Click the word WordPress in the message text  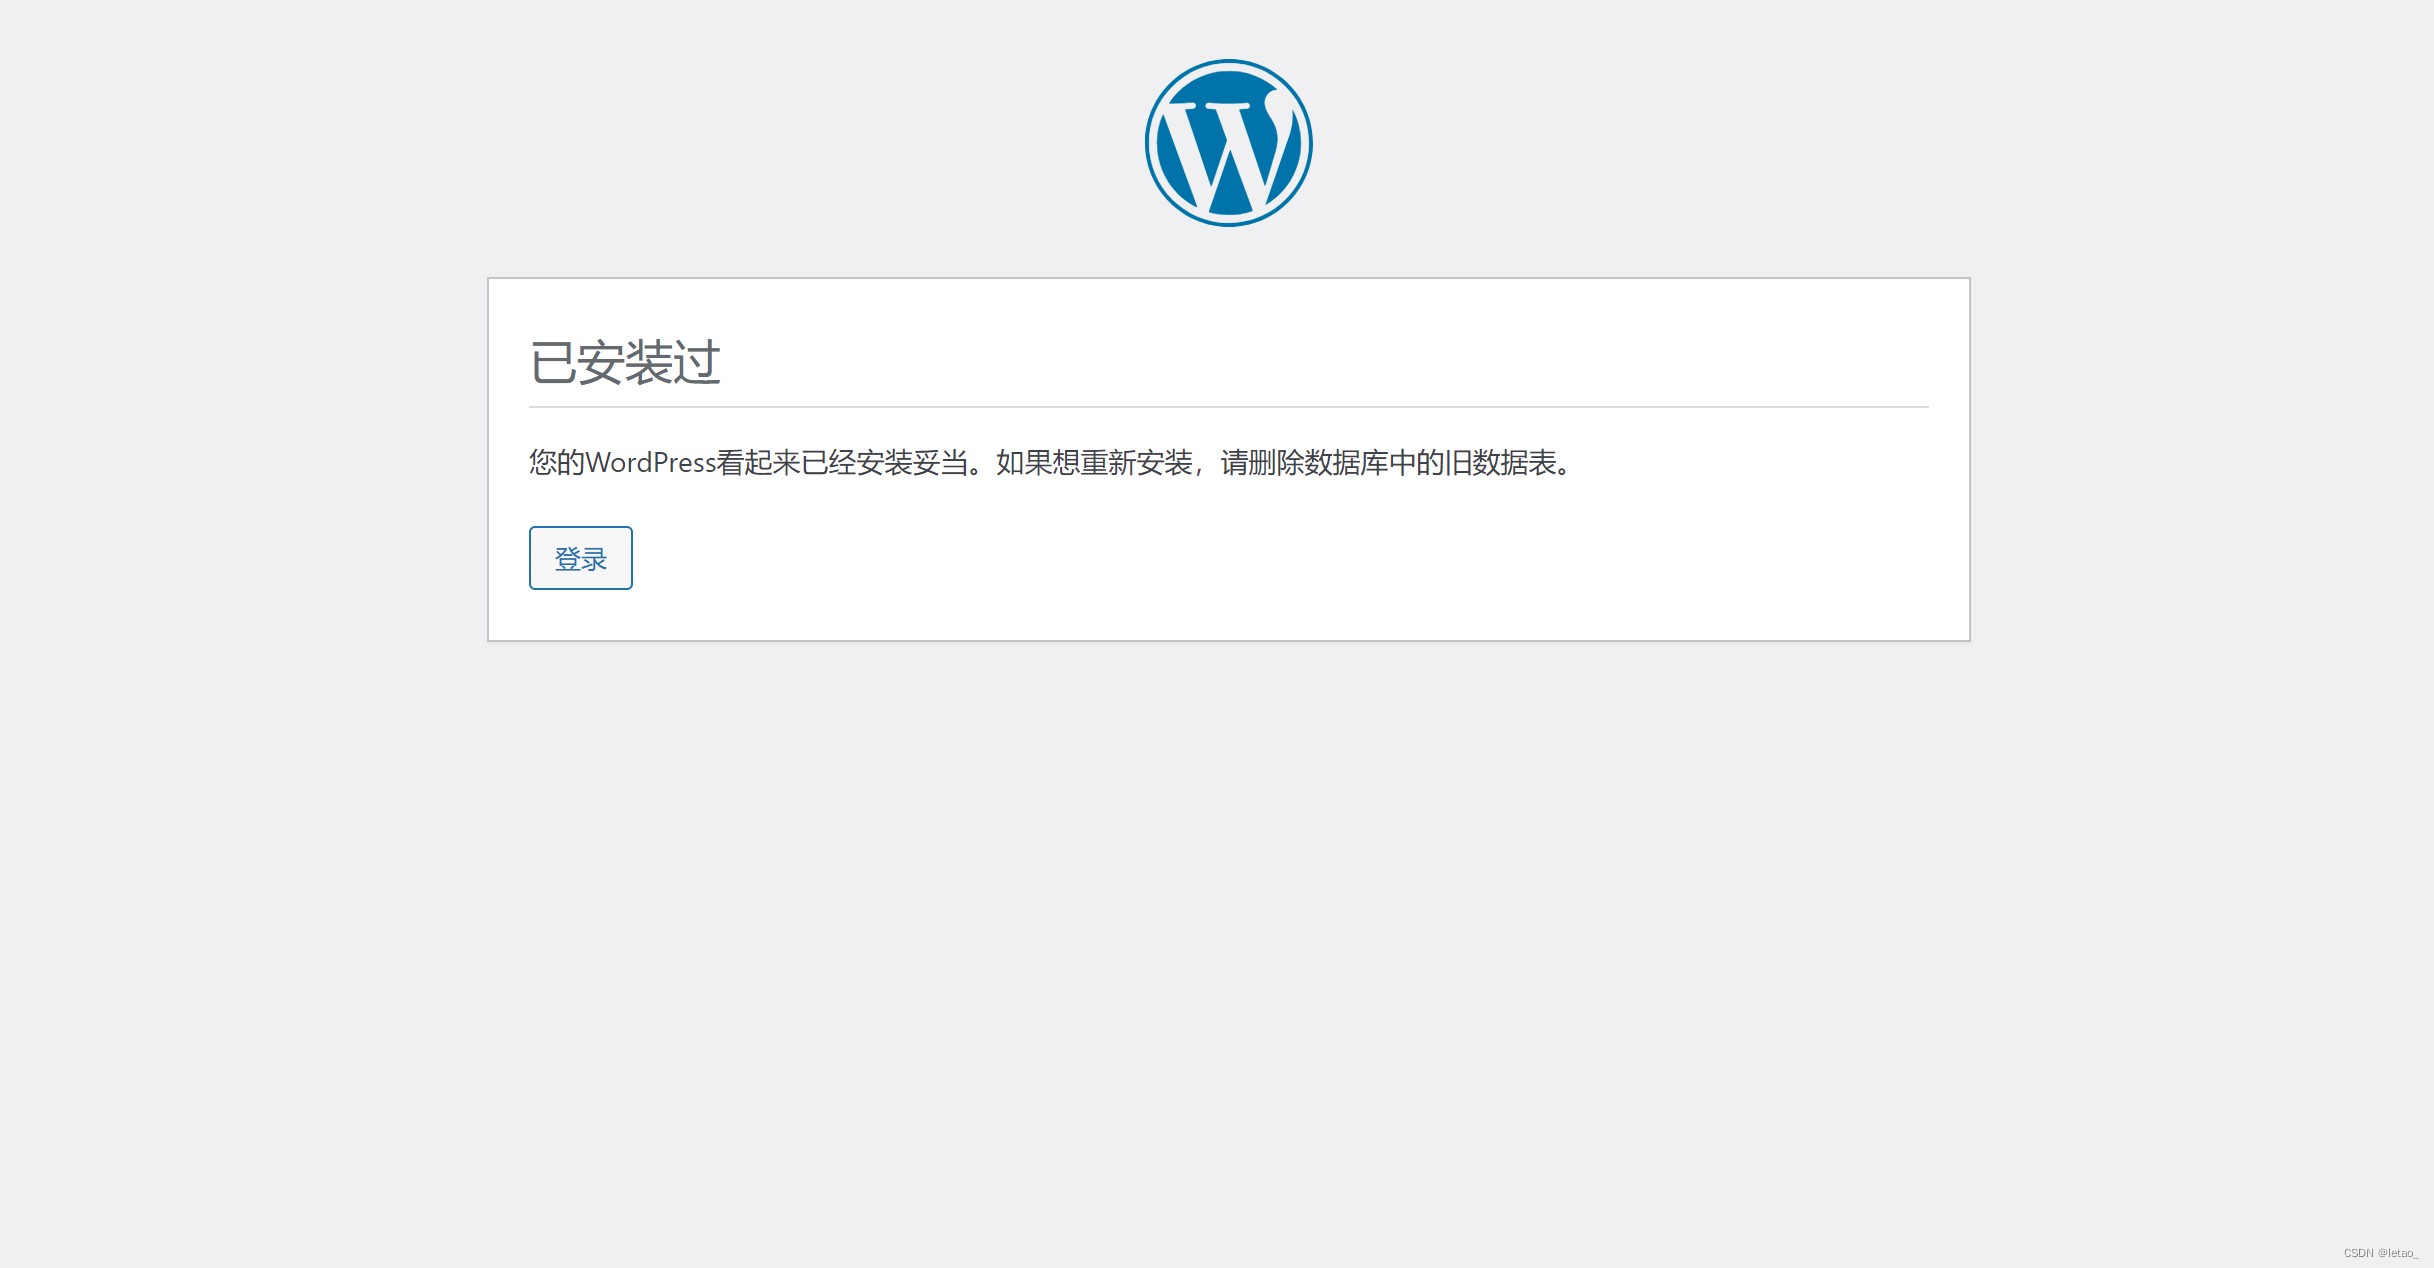(x=650, y=463)
